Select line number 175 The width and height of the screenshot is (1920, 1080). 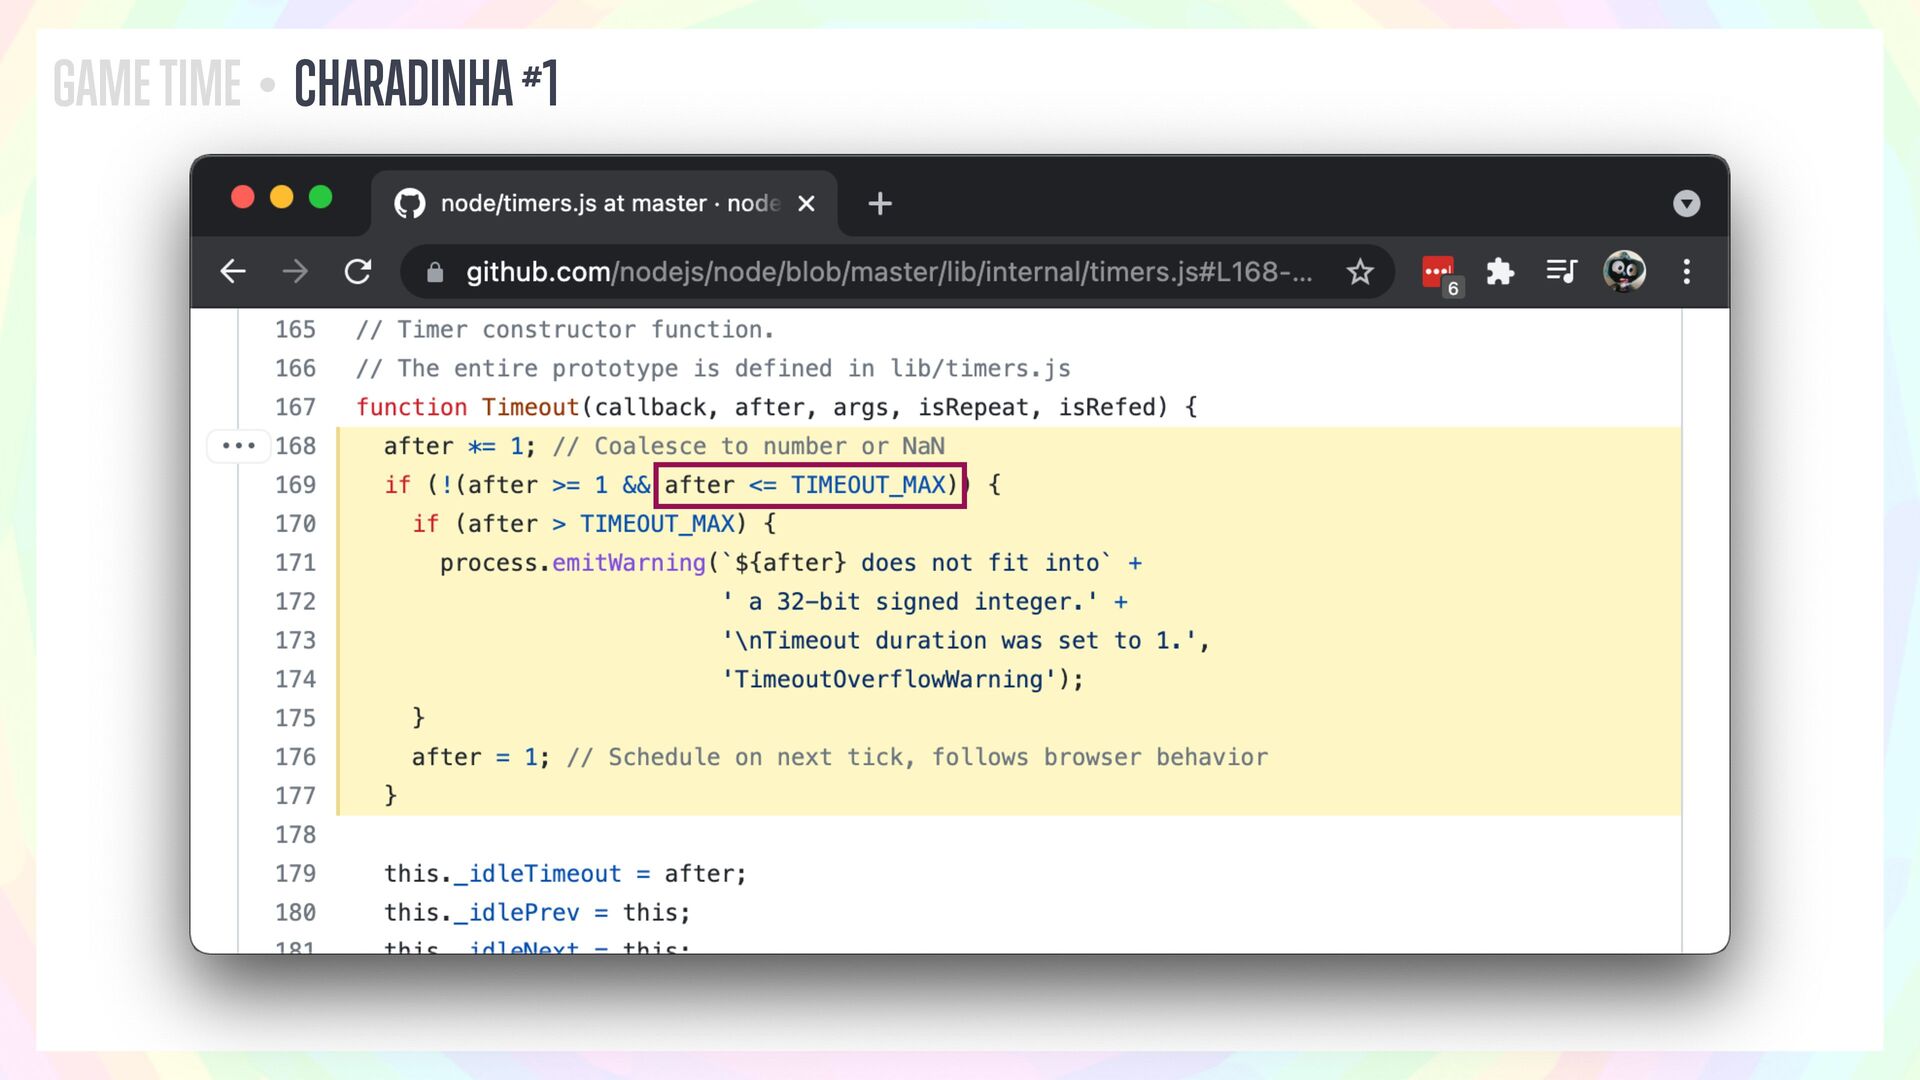pyautogui.click(x=295, y=718)
